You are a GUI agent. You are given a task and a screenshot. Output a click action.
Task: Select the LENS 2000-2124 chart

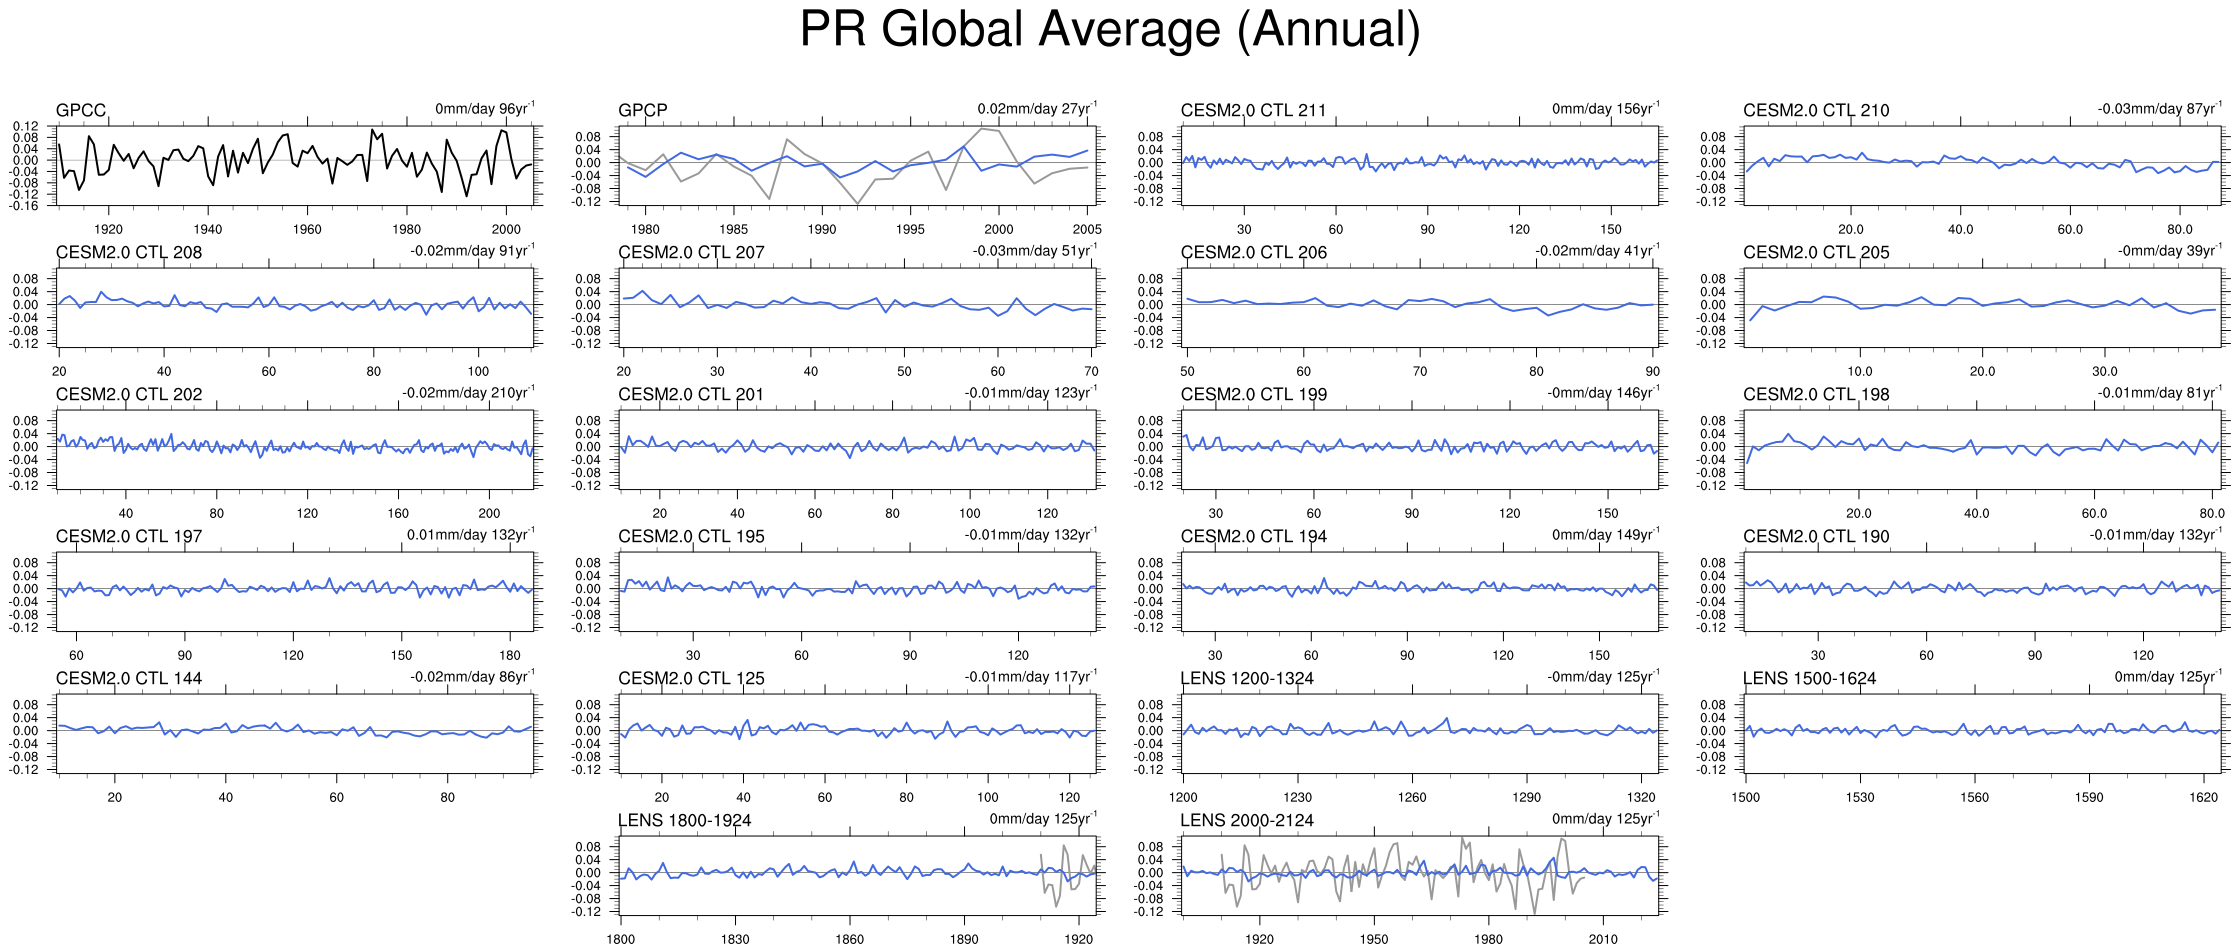point(1420,876)
